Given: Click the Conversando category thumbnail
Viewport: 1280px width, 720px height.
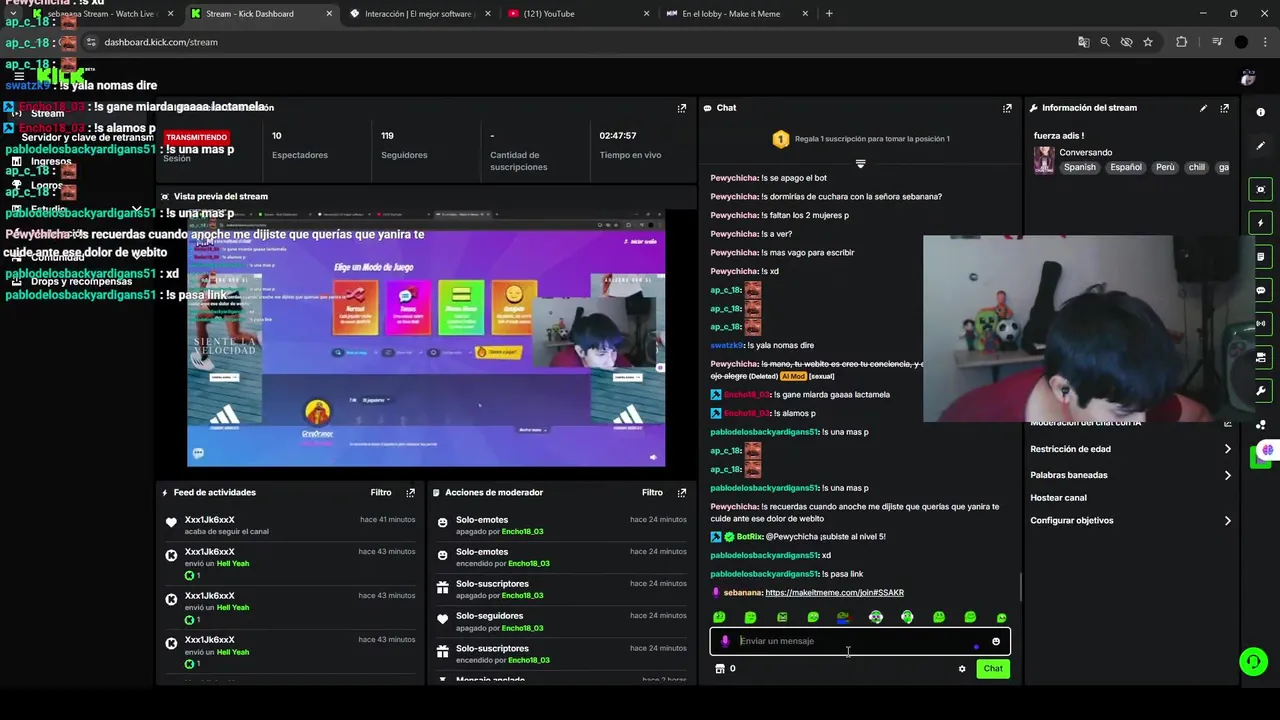Looking at the screenshot, I should (x=1044, y=160).
